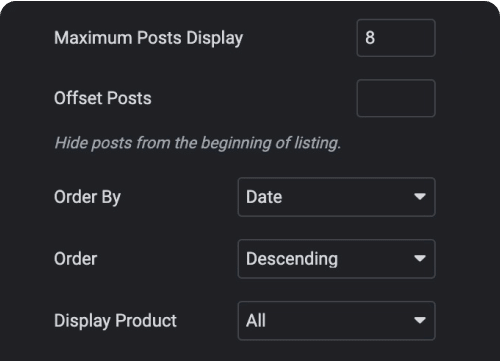The width and height of the screenshot is (500, 361).
Task: Click the "Order By" label
Action: click(87, 197)
